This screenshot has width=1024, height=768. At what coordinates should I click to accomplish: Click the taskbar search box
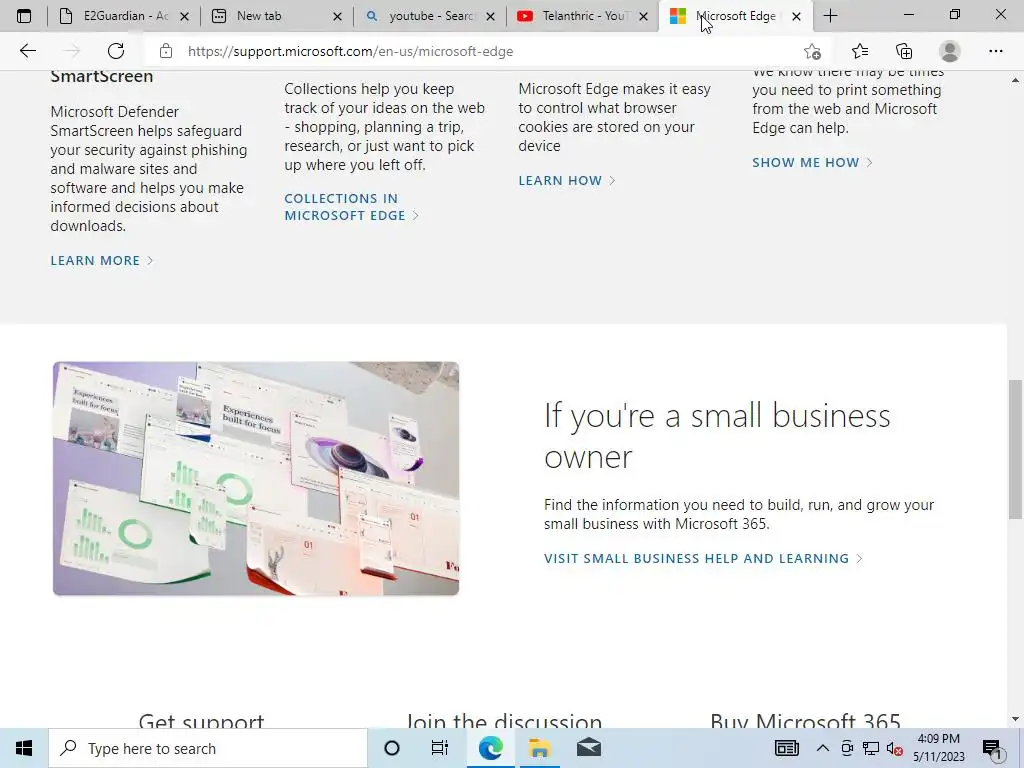point(208,748)
